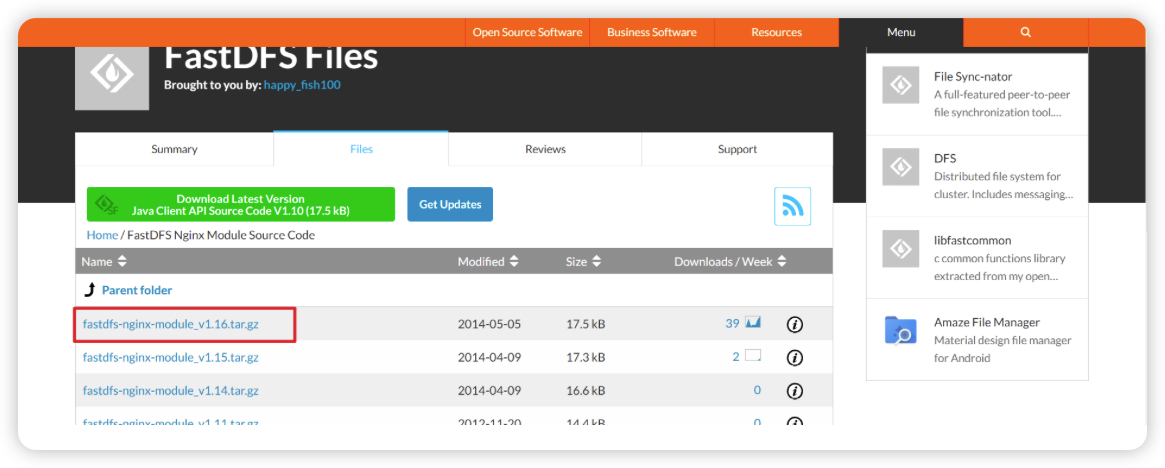The image size is (1165, 468).
Task: Open the File Sync-nator project icon
Action: 900,85
